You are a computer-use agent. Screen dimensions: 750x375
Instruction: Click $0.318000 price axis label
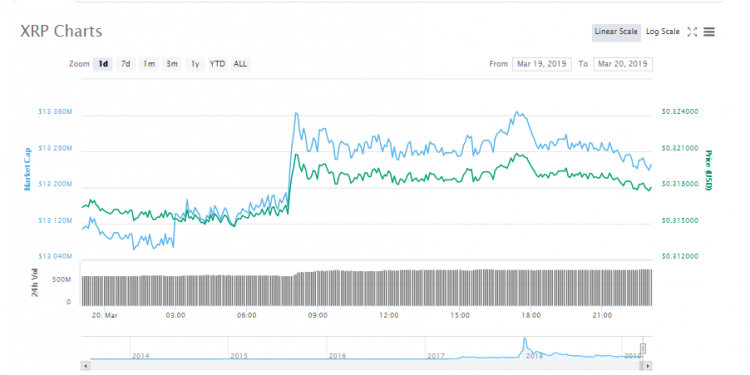(x=680, y=184)
